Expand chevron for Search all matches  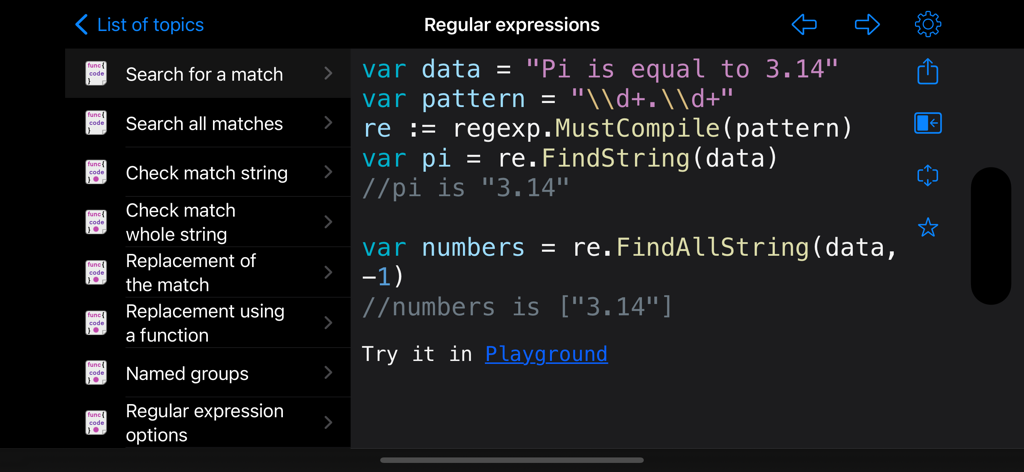click(x=328, y=123)
